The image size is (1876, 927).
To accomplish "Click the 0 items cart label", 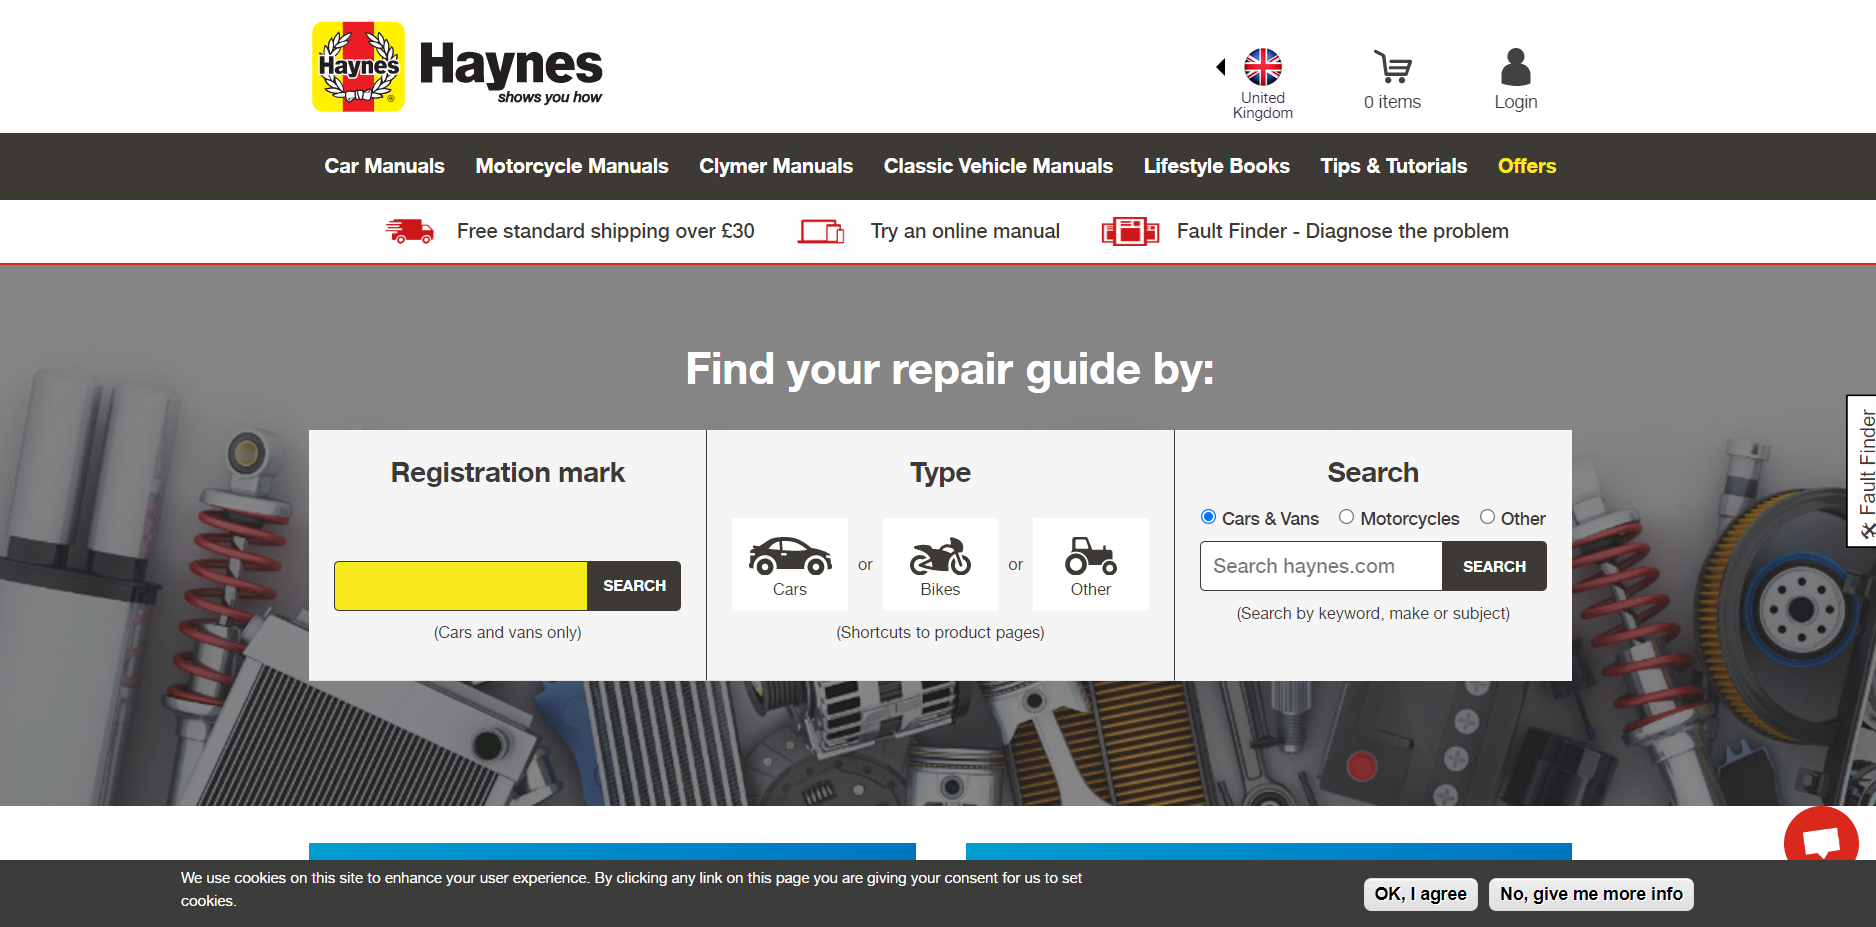I will [1392, 102].
